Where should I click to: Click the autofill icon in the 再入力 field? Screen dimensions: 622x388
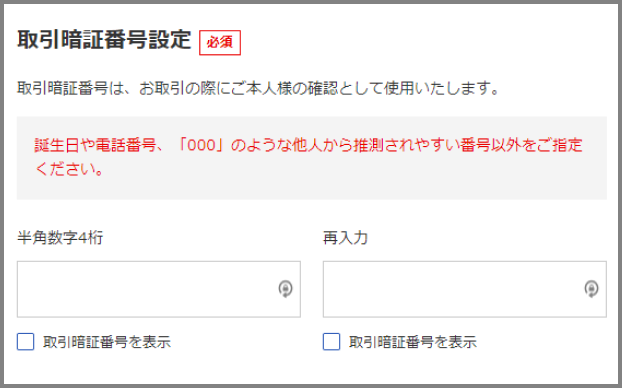(x=591, y=289)
